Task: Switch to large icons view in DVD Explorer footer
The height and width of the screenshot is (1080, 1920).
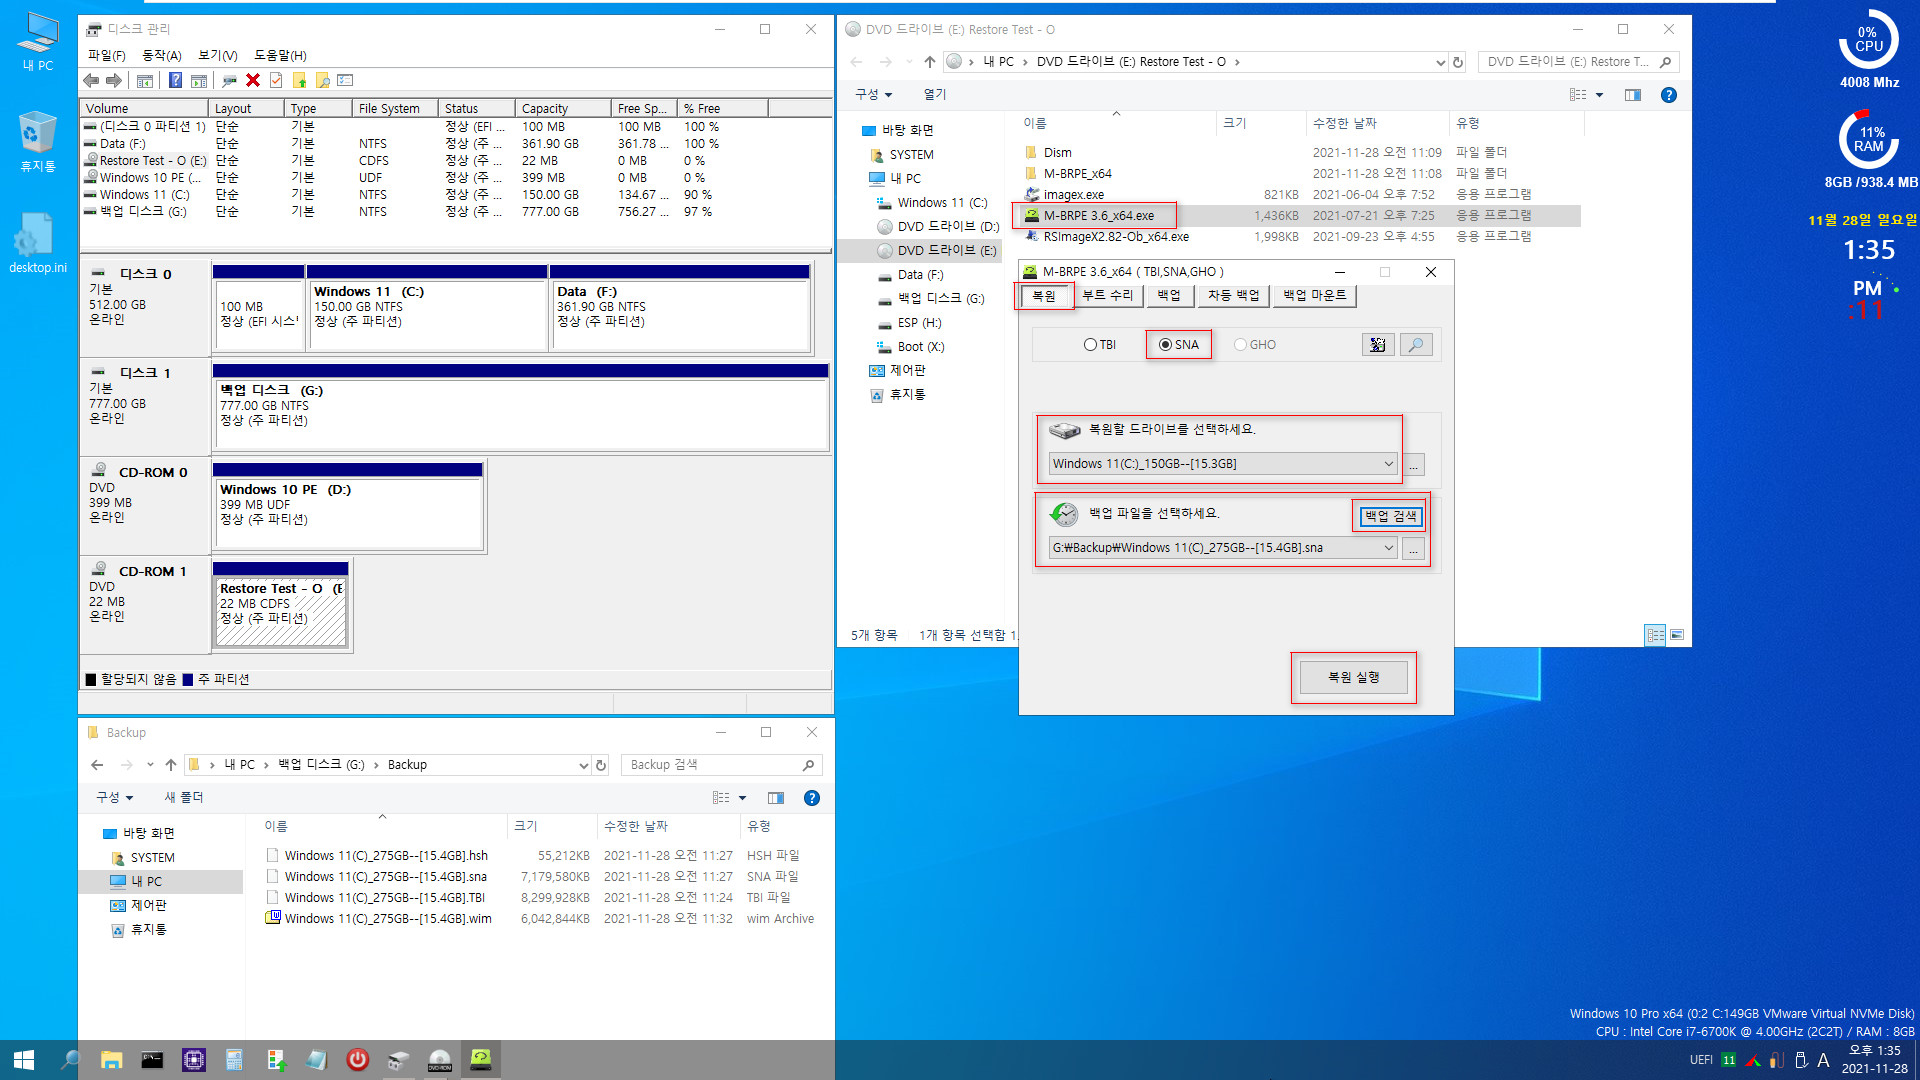Action: pyautogui.click(x=1677, y=635)
